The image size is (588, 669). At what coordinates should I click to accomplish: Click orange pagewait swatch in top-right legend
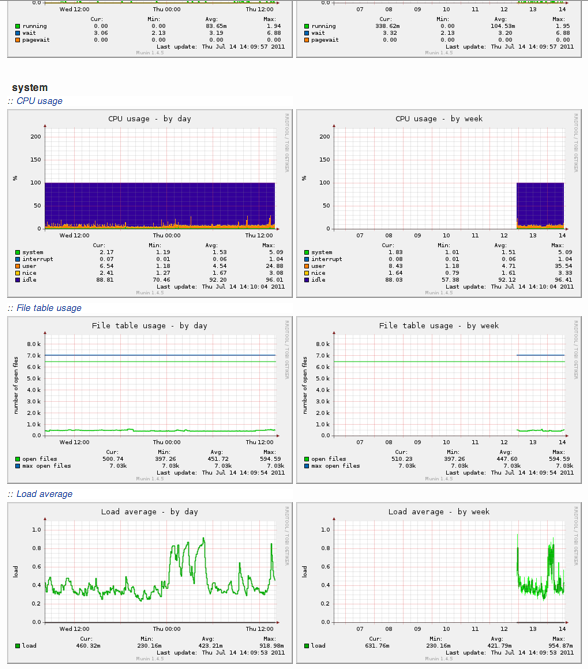[x=306, y=40]
